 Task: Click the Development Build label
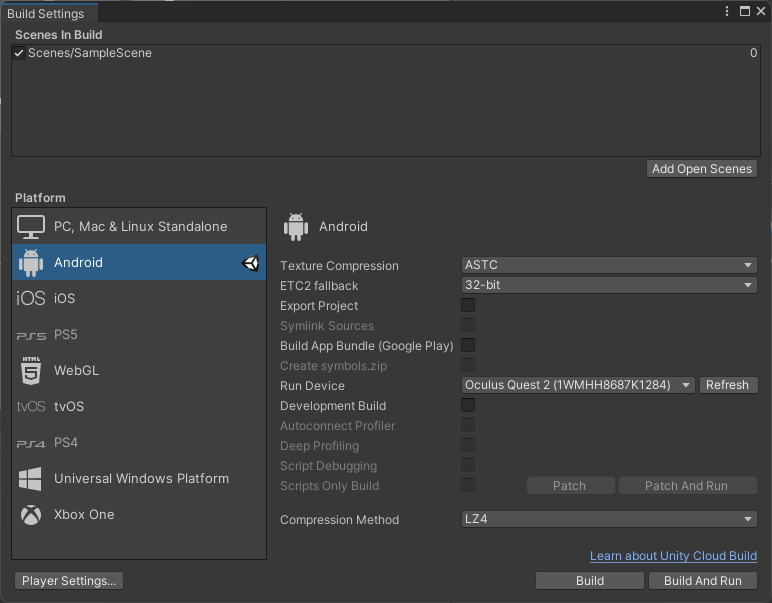(x=333, y=406)
